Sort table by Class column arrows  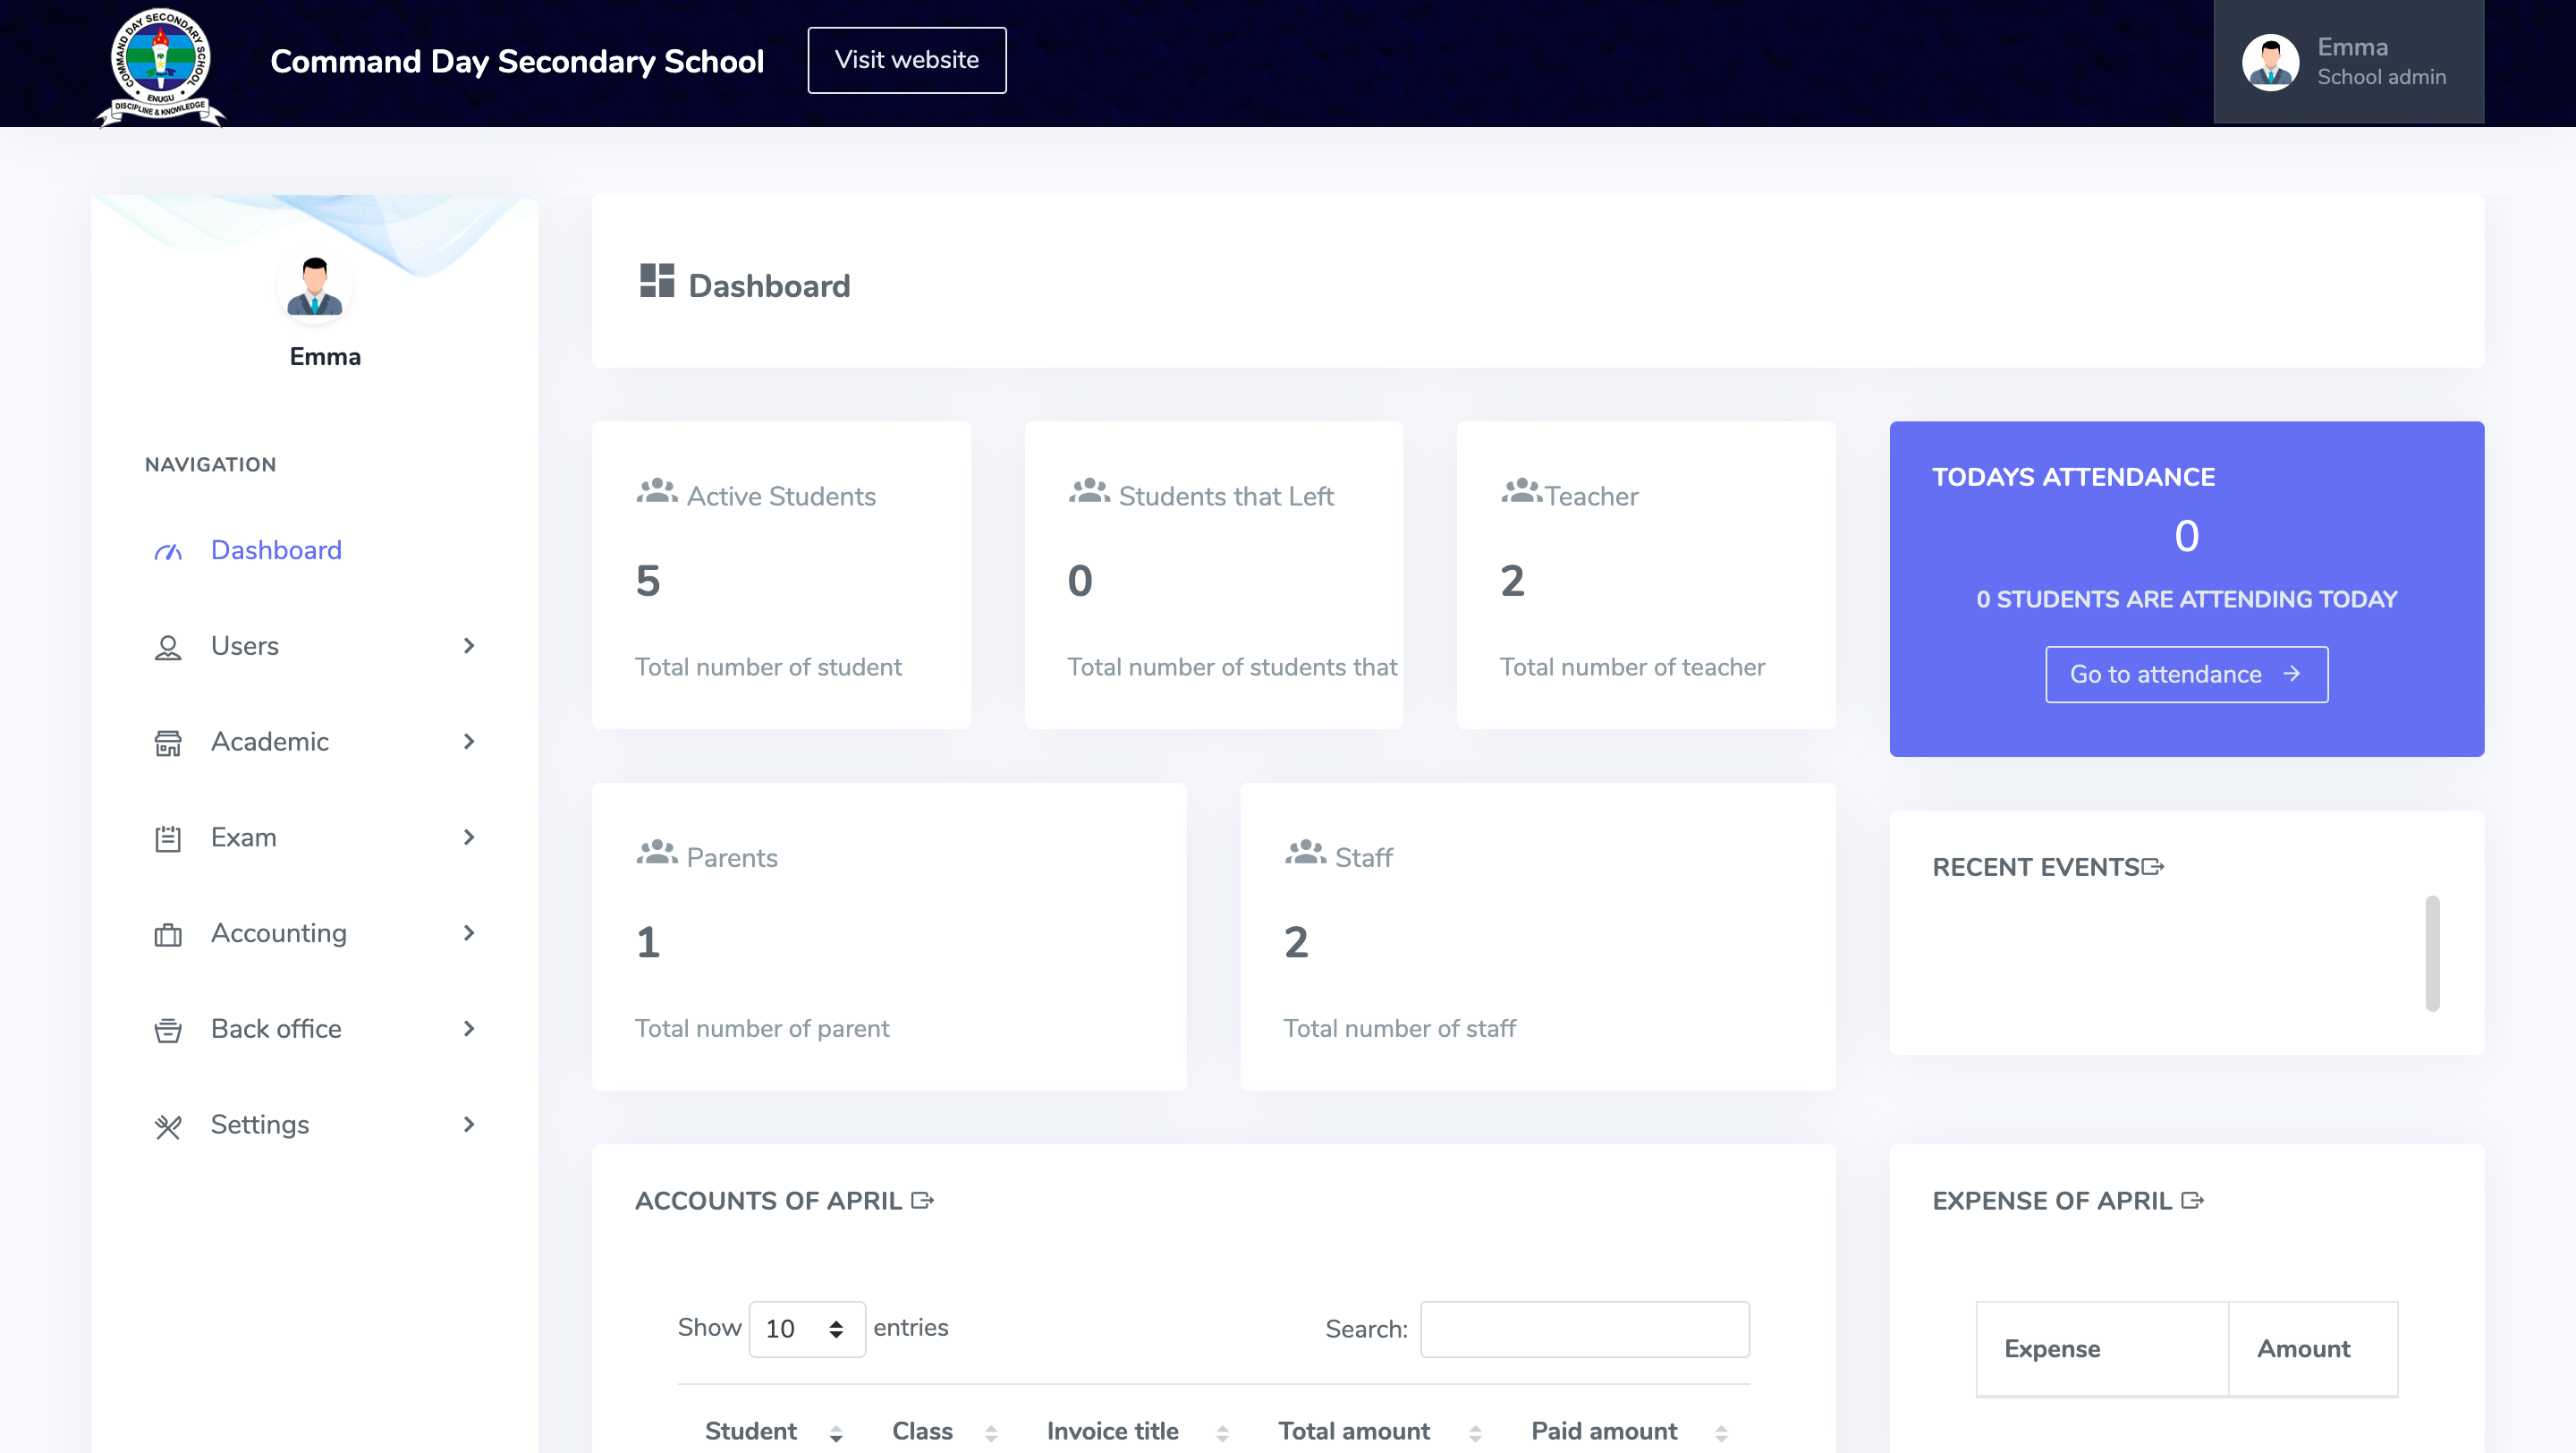pos(991,1434)
